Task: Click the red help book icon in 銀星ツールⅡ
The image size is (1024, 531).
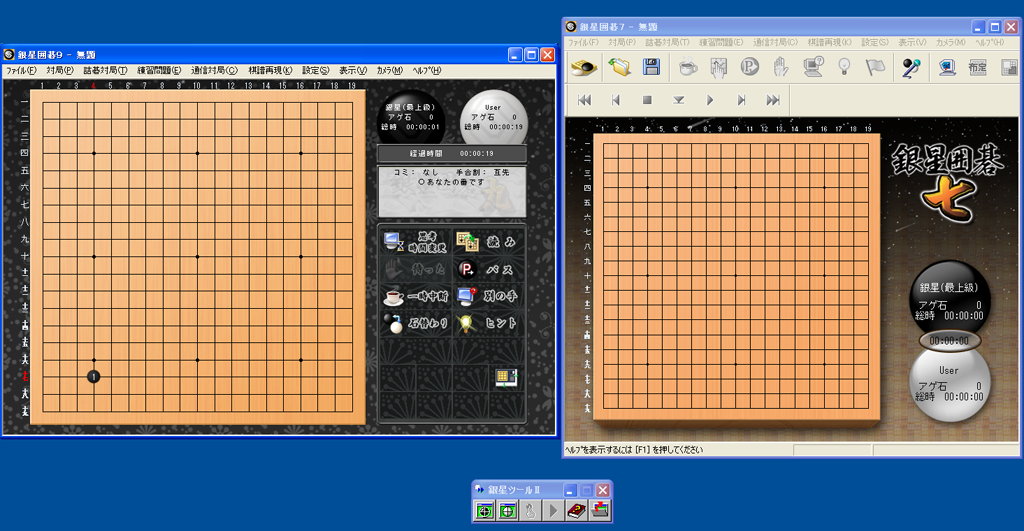Action: click(576, 510)
